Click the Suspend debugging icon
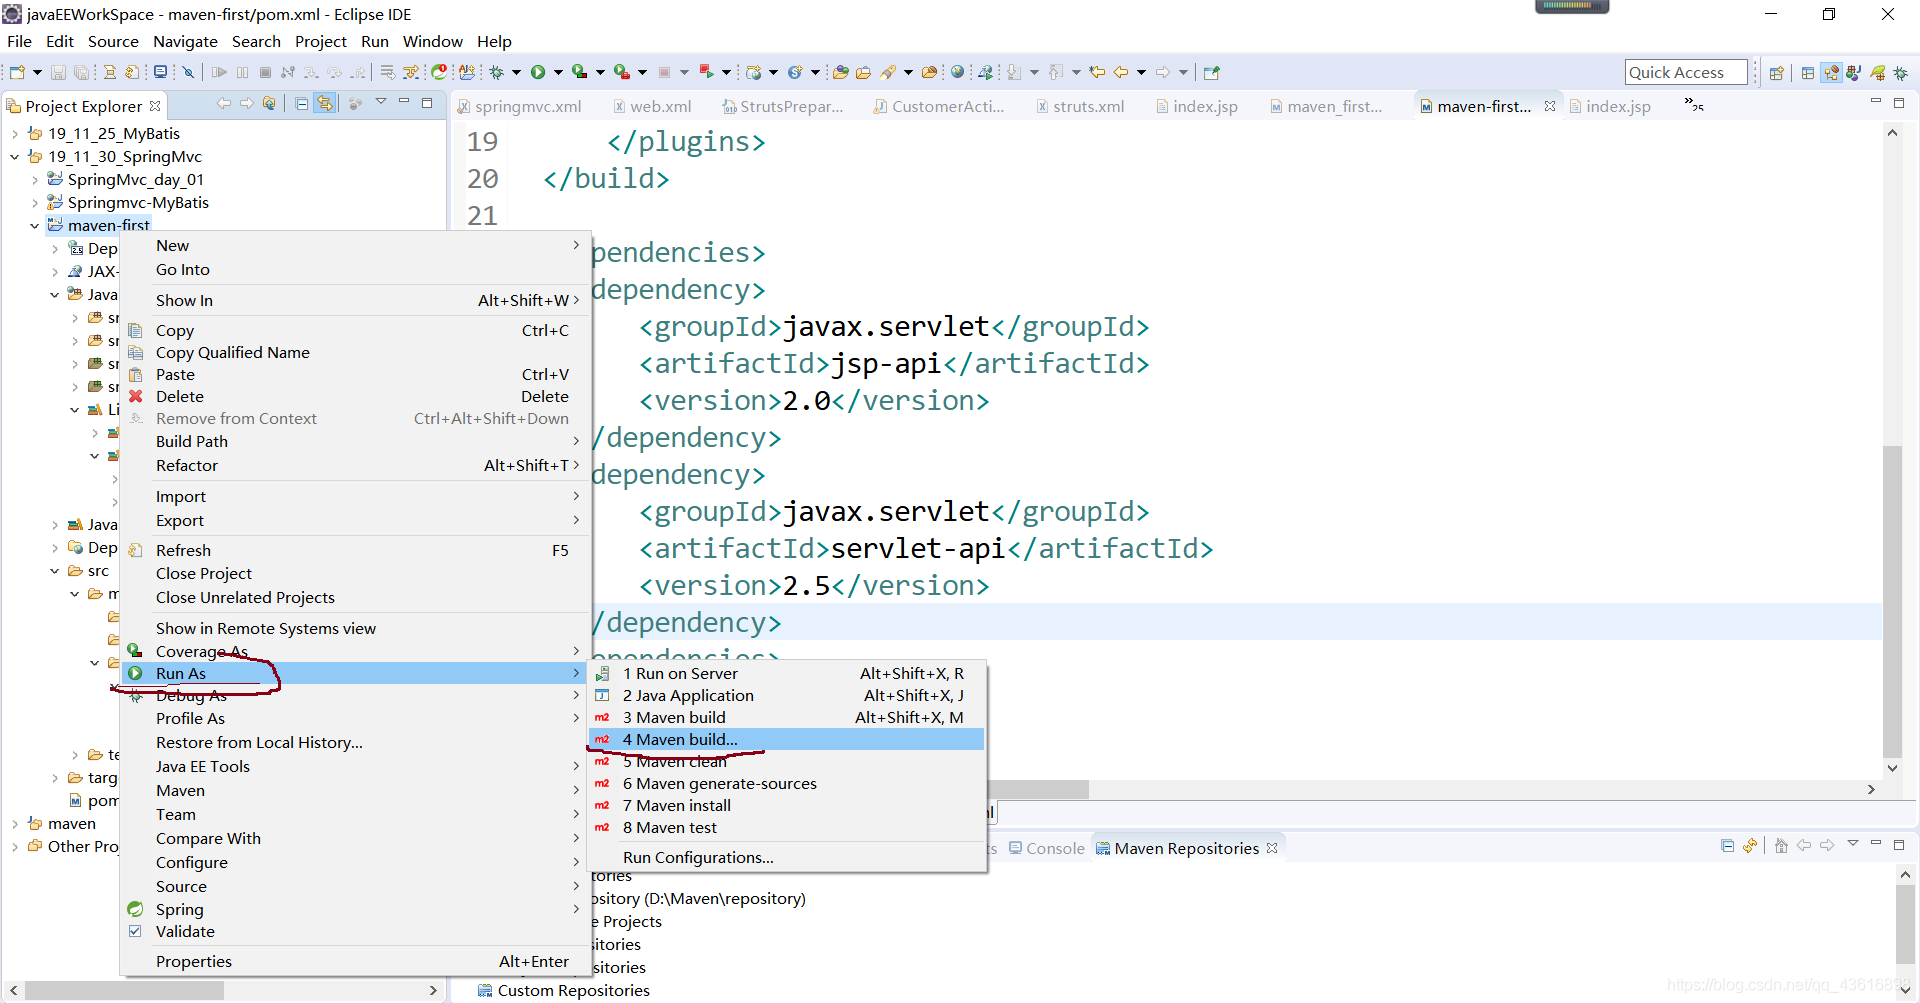This screenshot has height=1003, width=1920. 242,72
